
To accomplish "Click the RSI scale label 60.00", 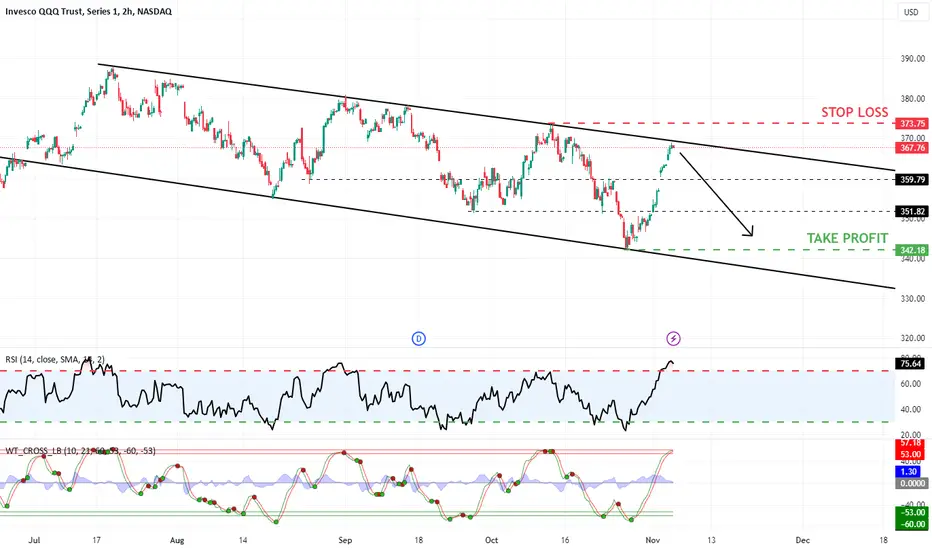I will 910,384.
